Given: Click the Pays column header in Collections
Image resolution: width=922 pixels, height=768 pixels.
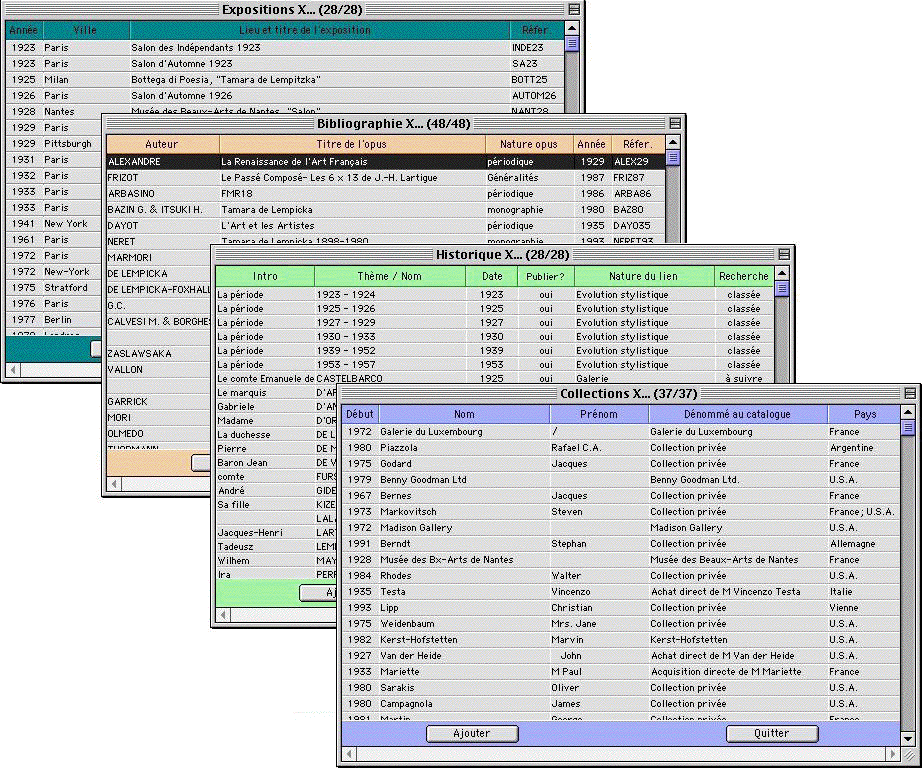Looking at the screenshot, I should [x=864, y=414].
